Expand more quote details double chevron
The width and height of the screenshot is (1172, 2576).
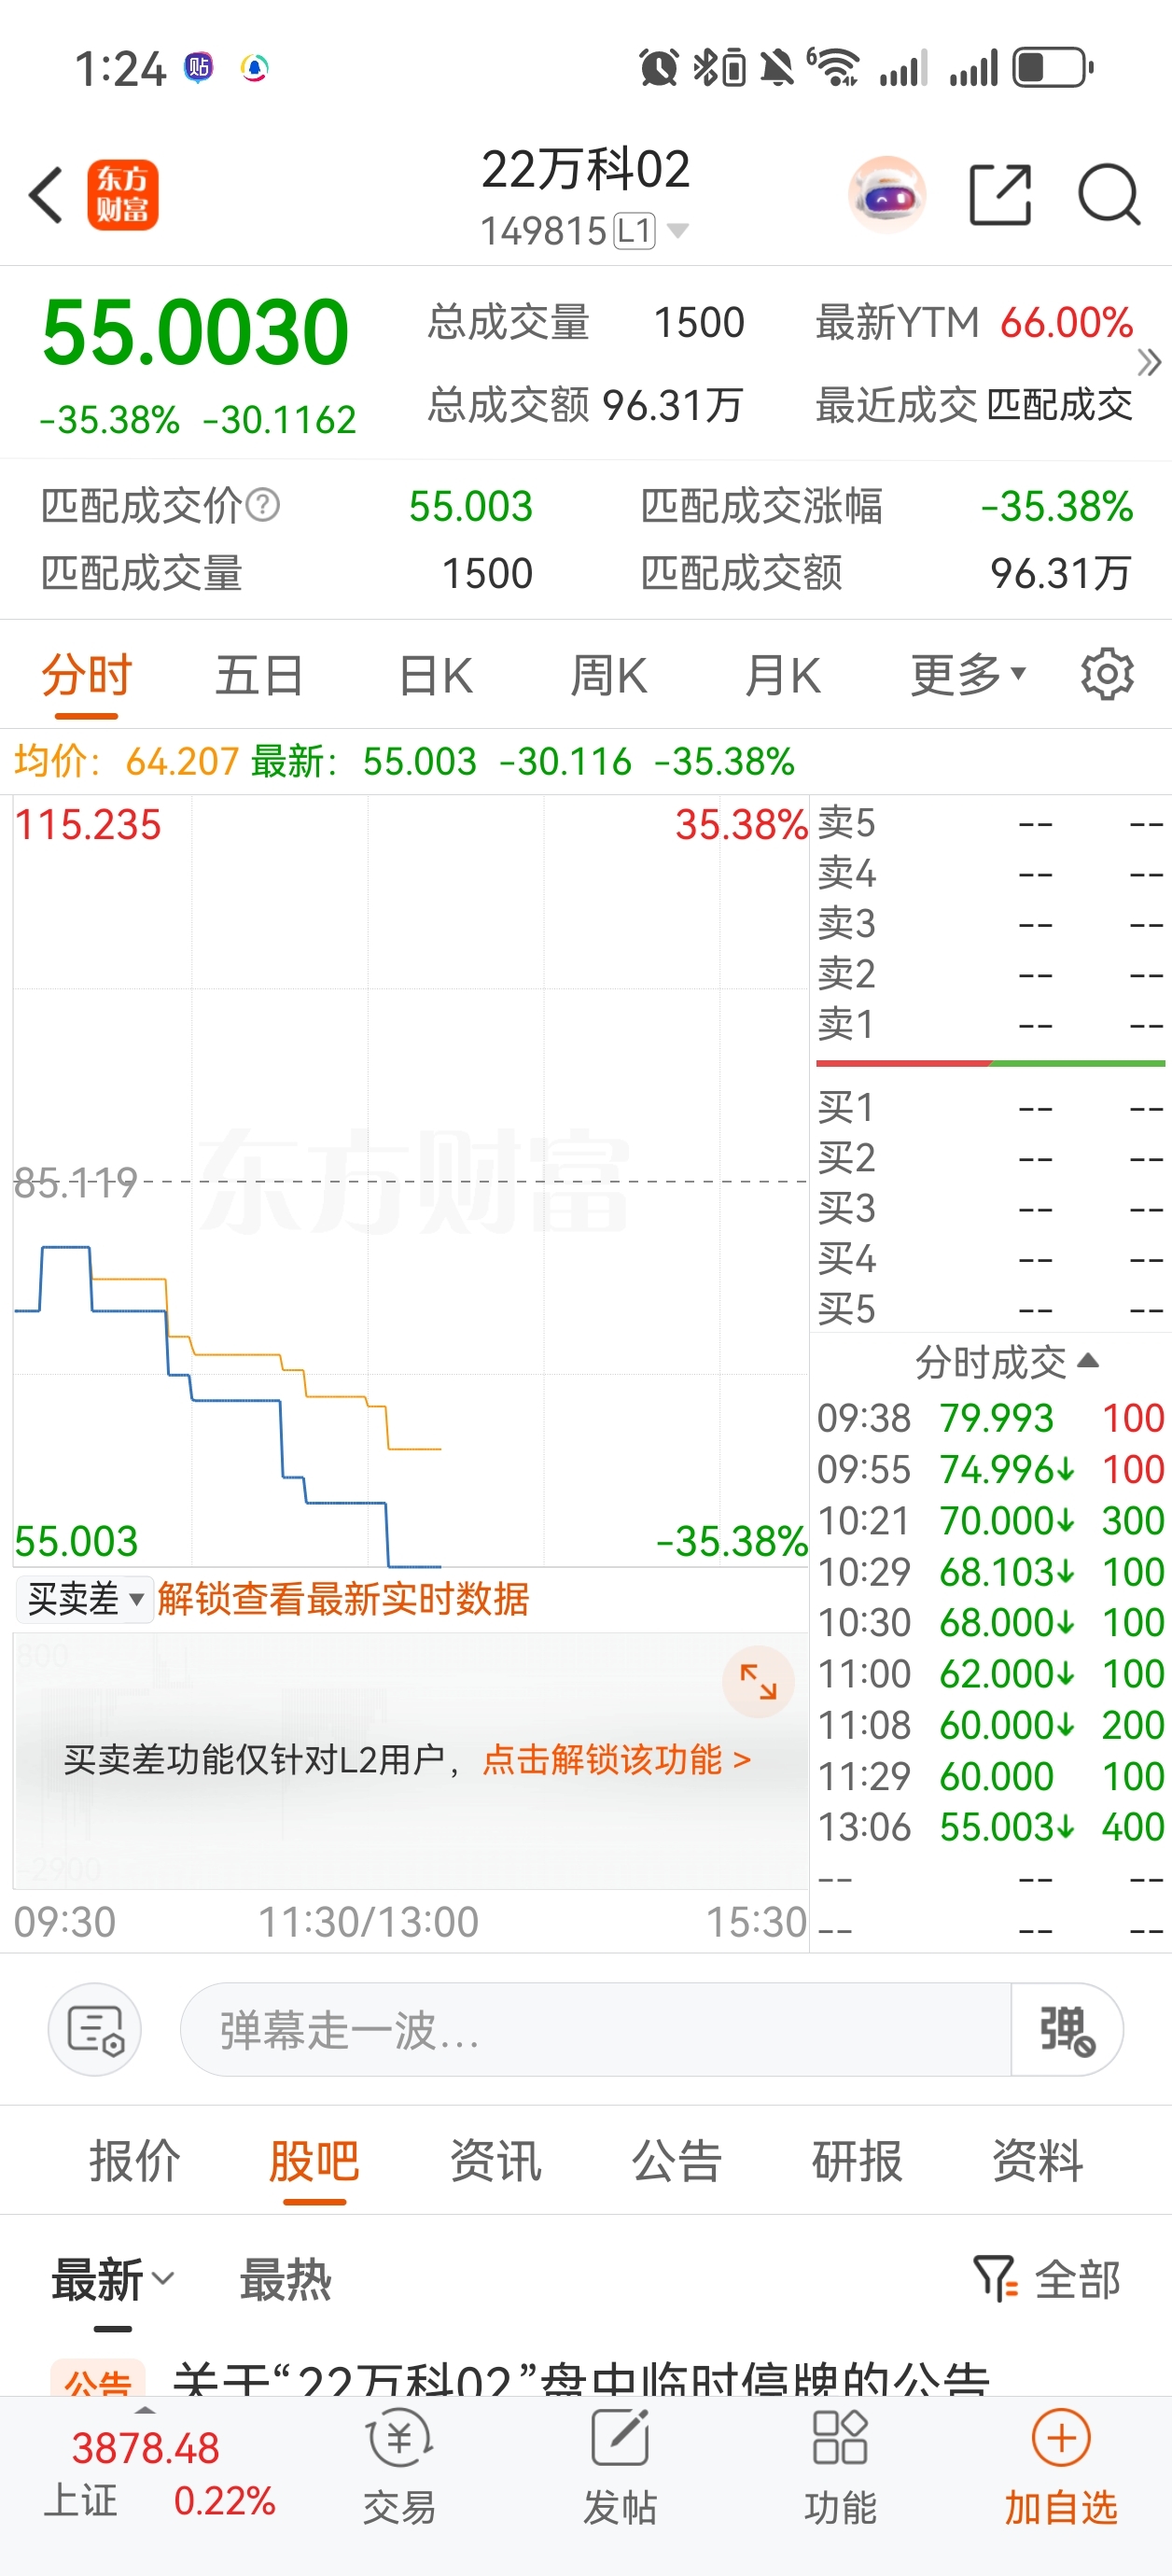point(1150,362)
